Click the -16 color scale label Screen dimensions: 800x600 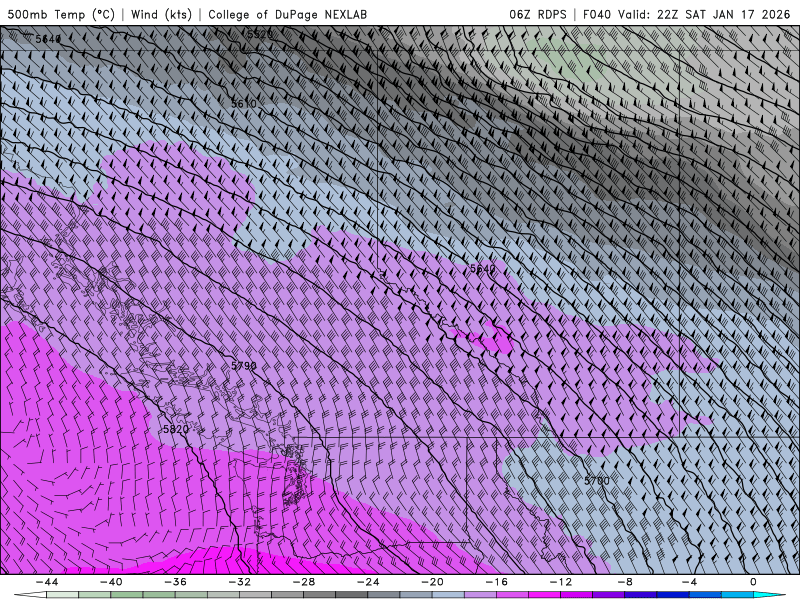(x=497, y=582)
